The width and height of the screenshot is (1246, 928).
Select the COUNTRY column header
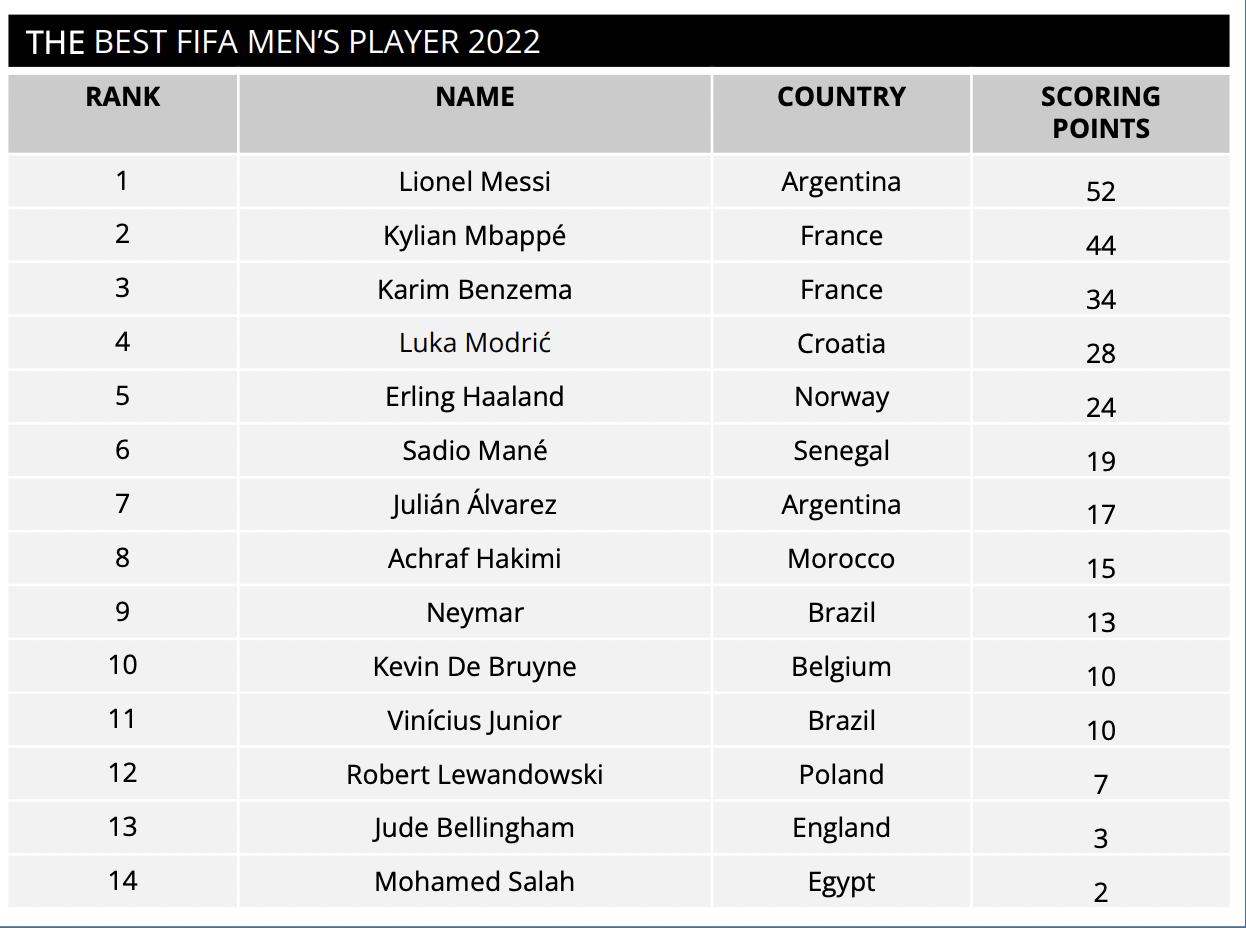click(841, 97)
